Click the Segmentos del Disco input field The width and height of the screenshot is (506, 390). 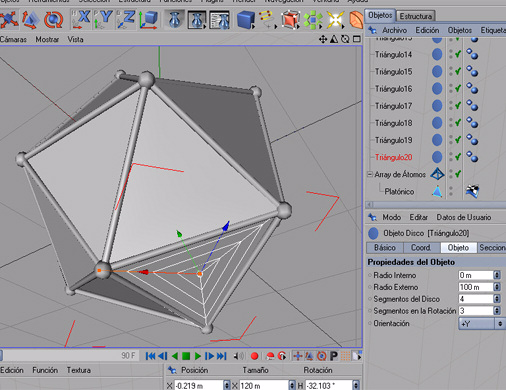[x=475, y=299]
